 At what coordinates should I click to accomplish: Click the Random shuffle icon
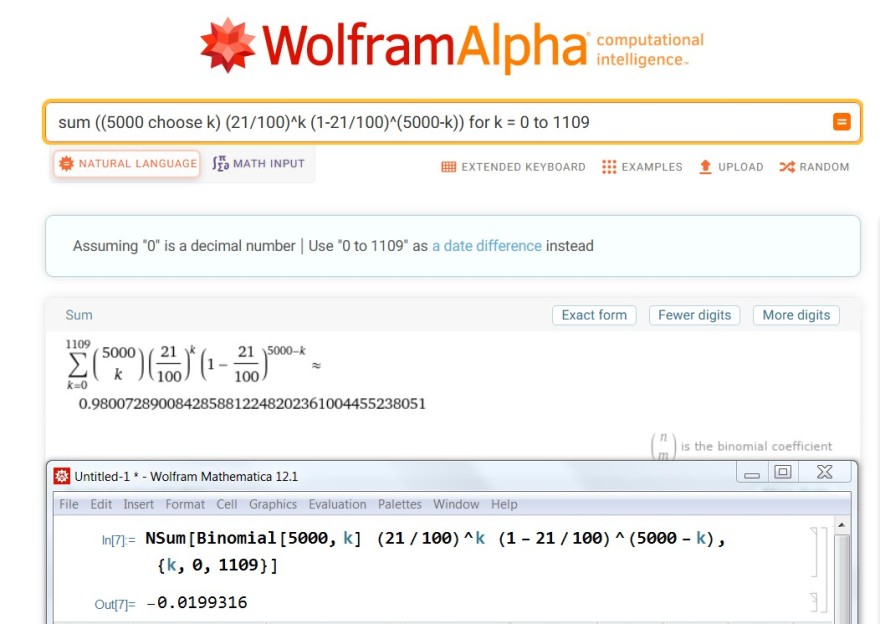pyautogui.click(x=787, y=167)
